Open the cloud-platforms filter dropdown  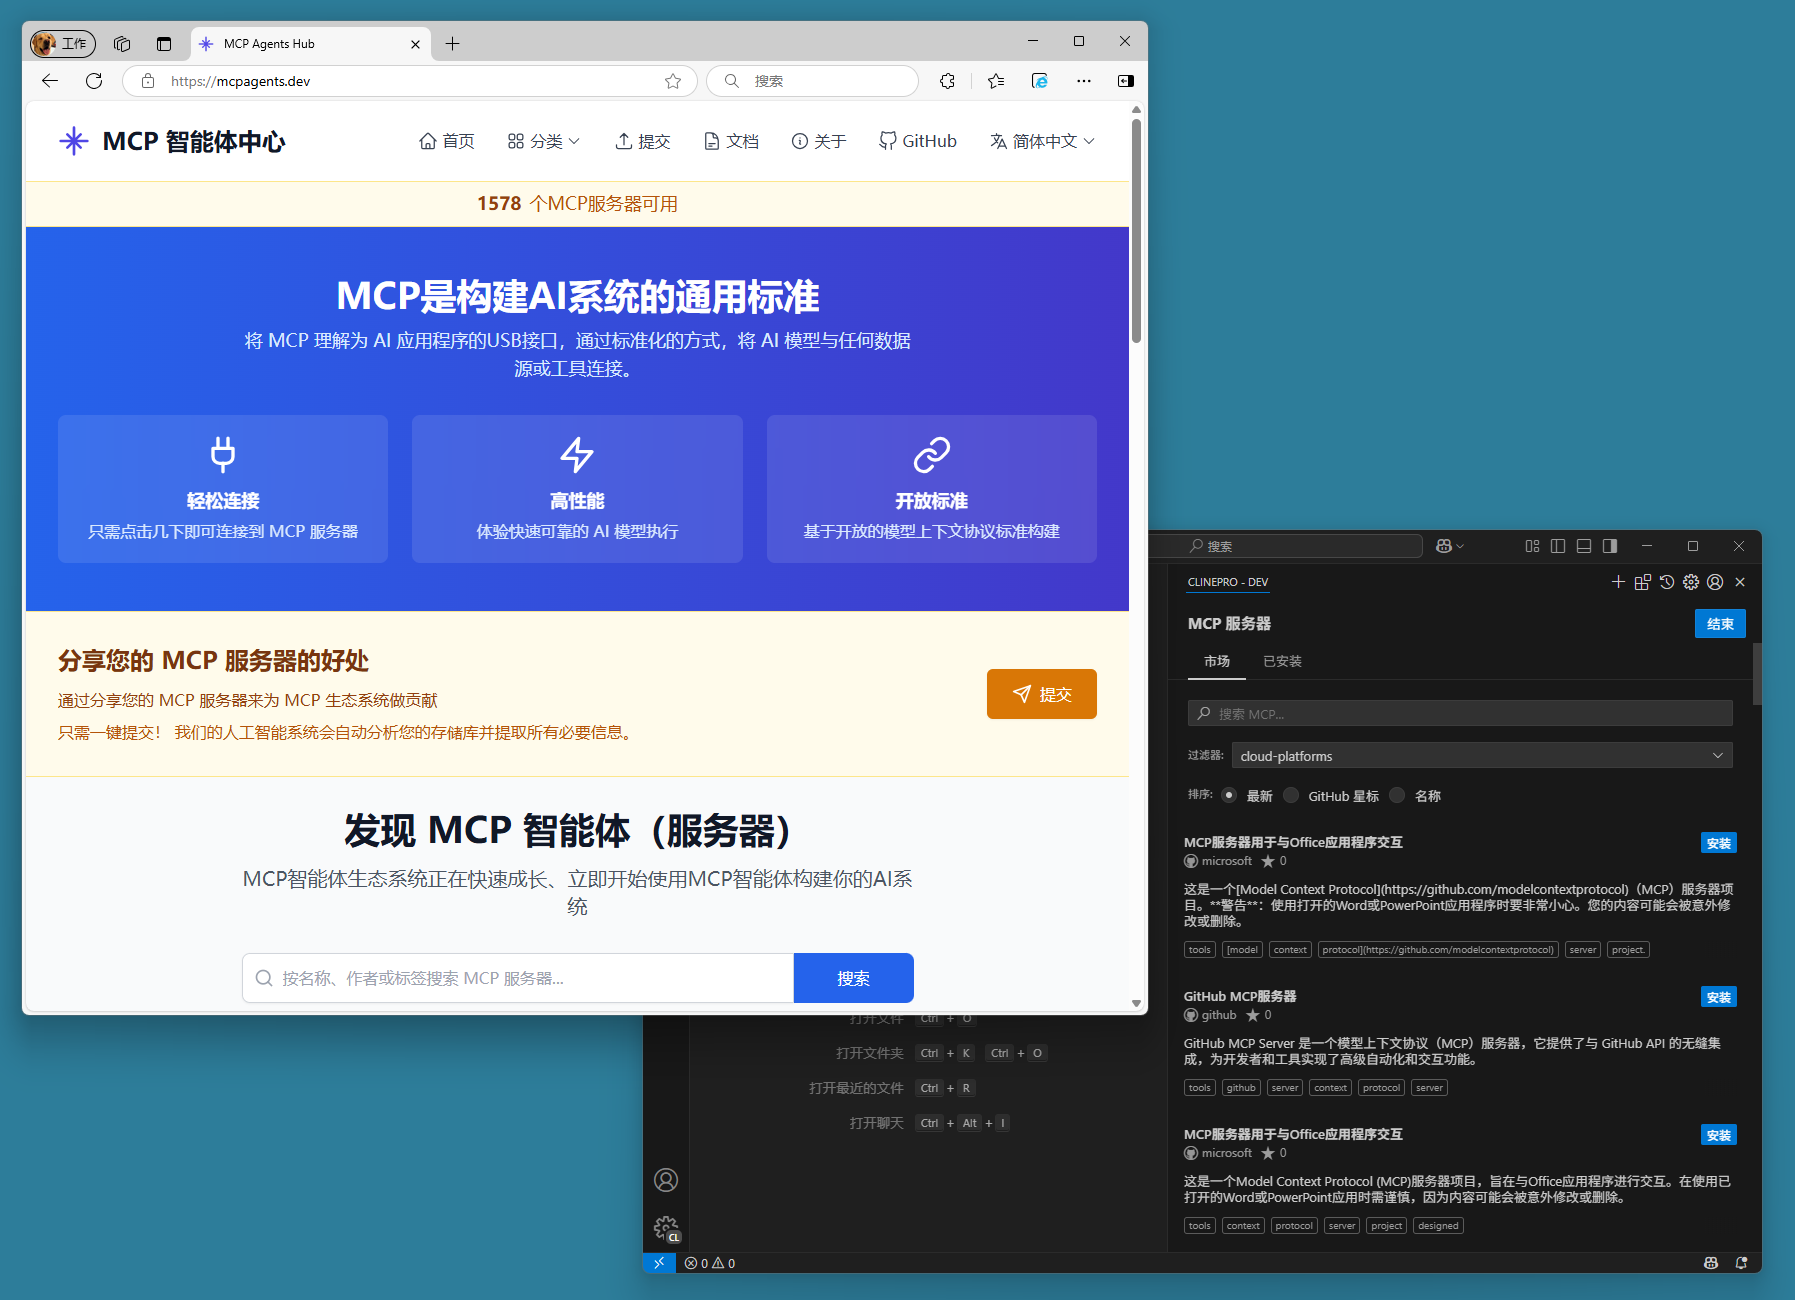point(1481,756)
